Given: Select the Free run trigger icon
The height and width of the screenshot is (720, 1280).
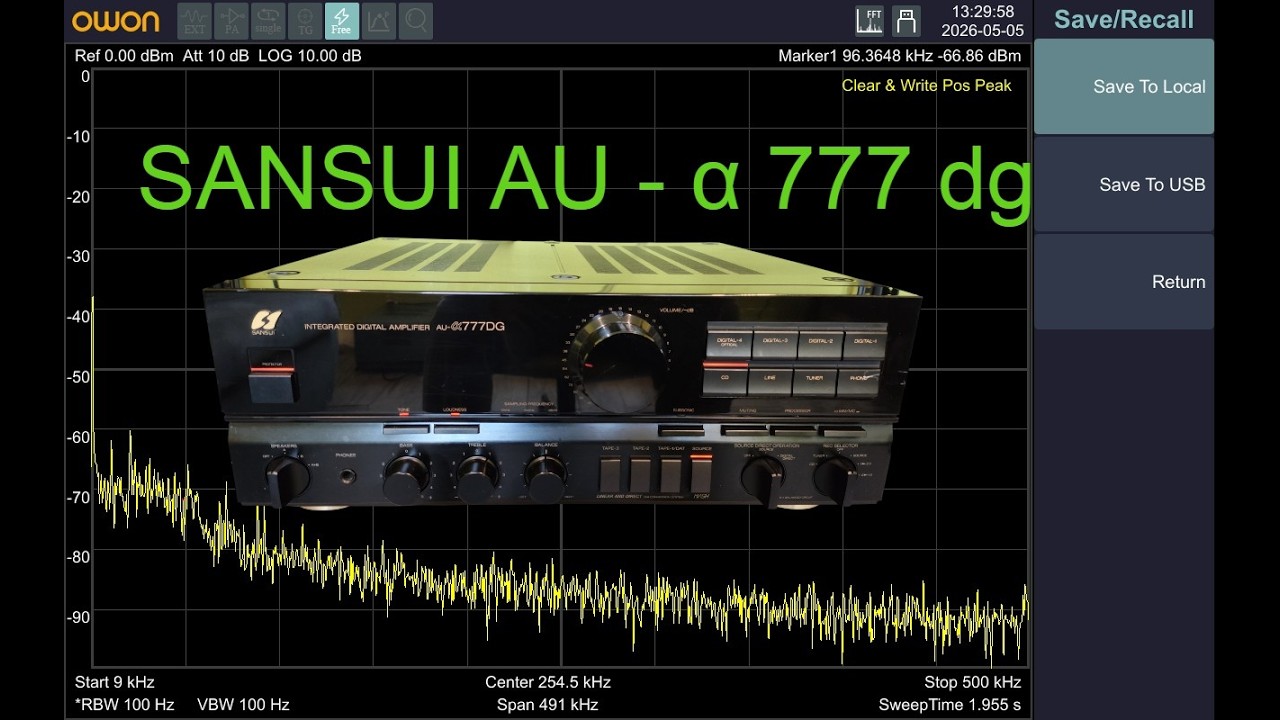Looking at the screenshot, I should [x=341, y=20].
